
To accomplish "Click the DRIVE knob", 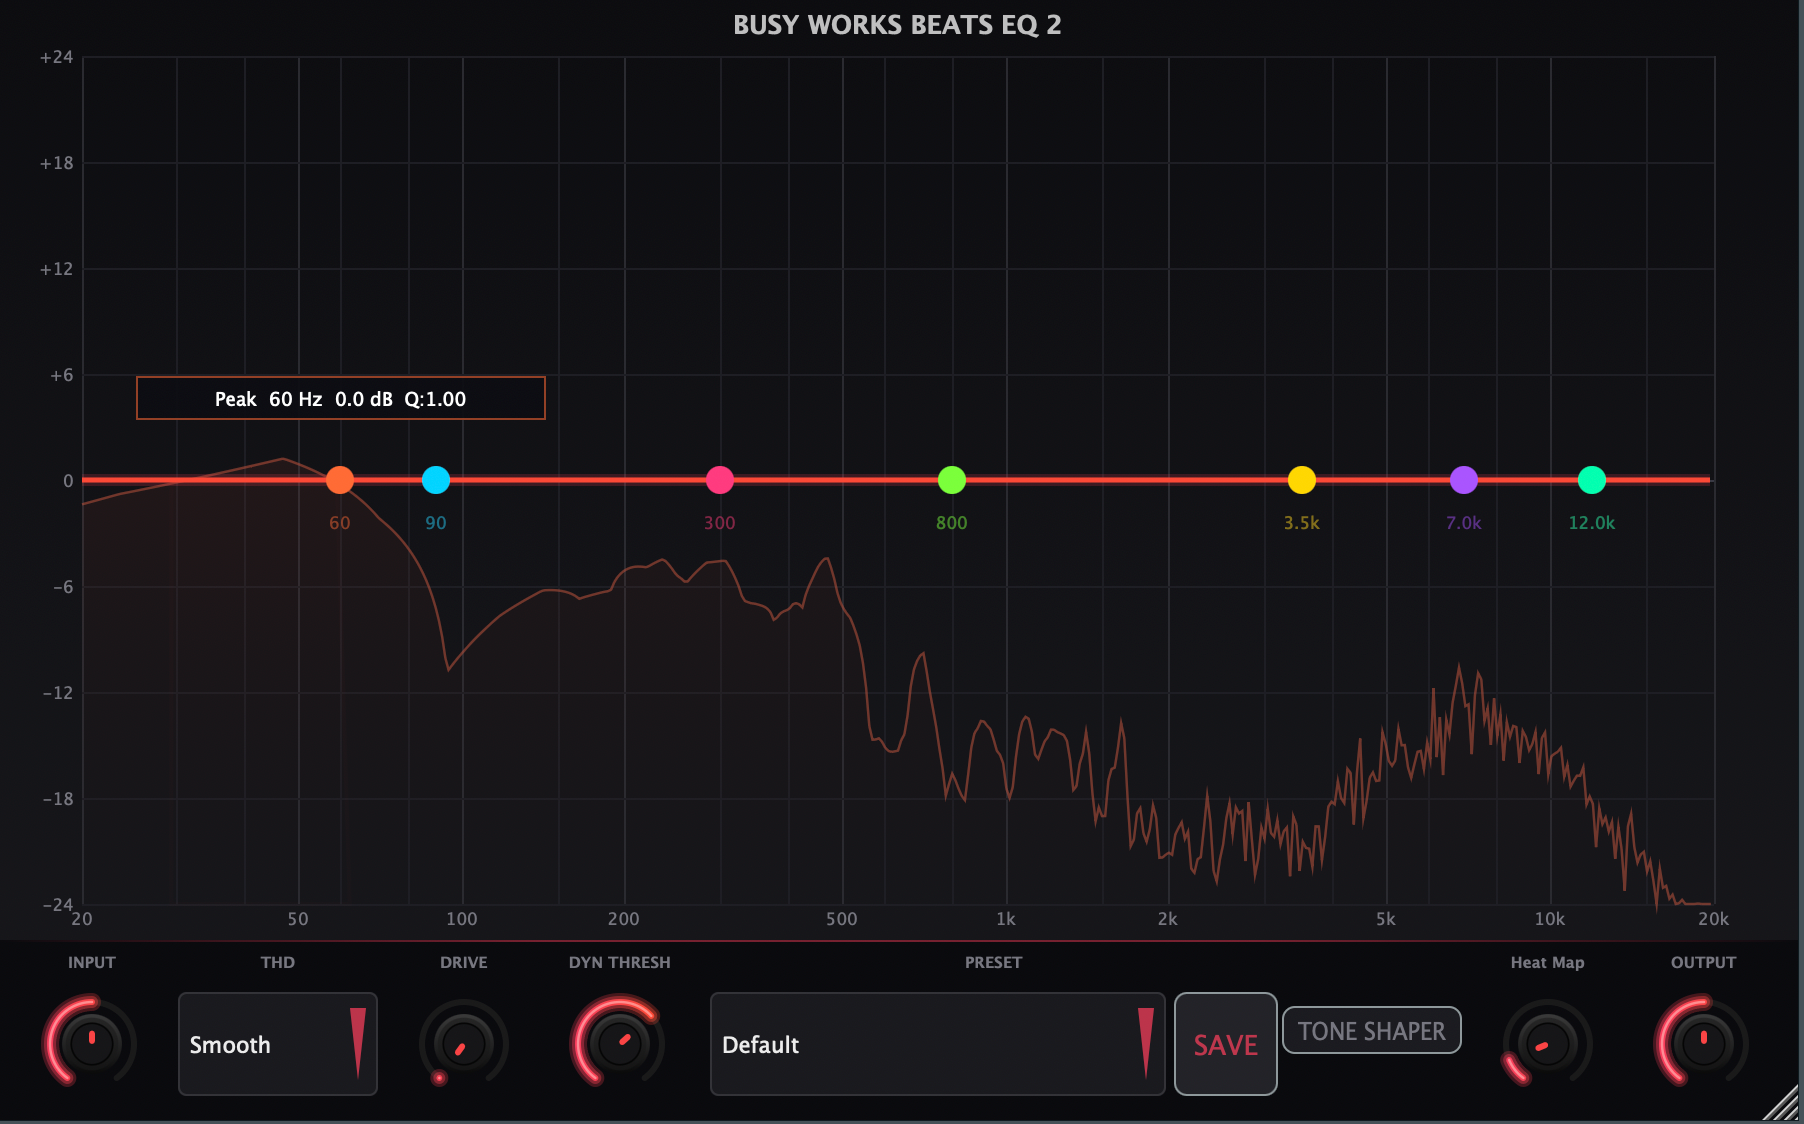I will point(463,1044).
